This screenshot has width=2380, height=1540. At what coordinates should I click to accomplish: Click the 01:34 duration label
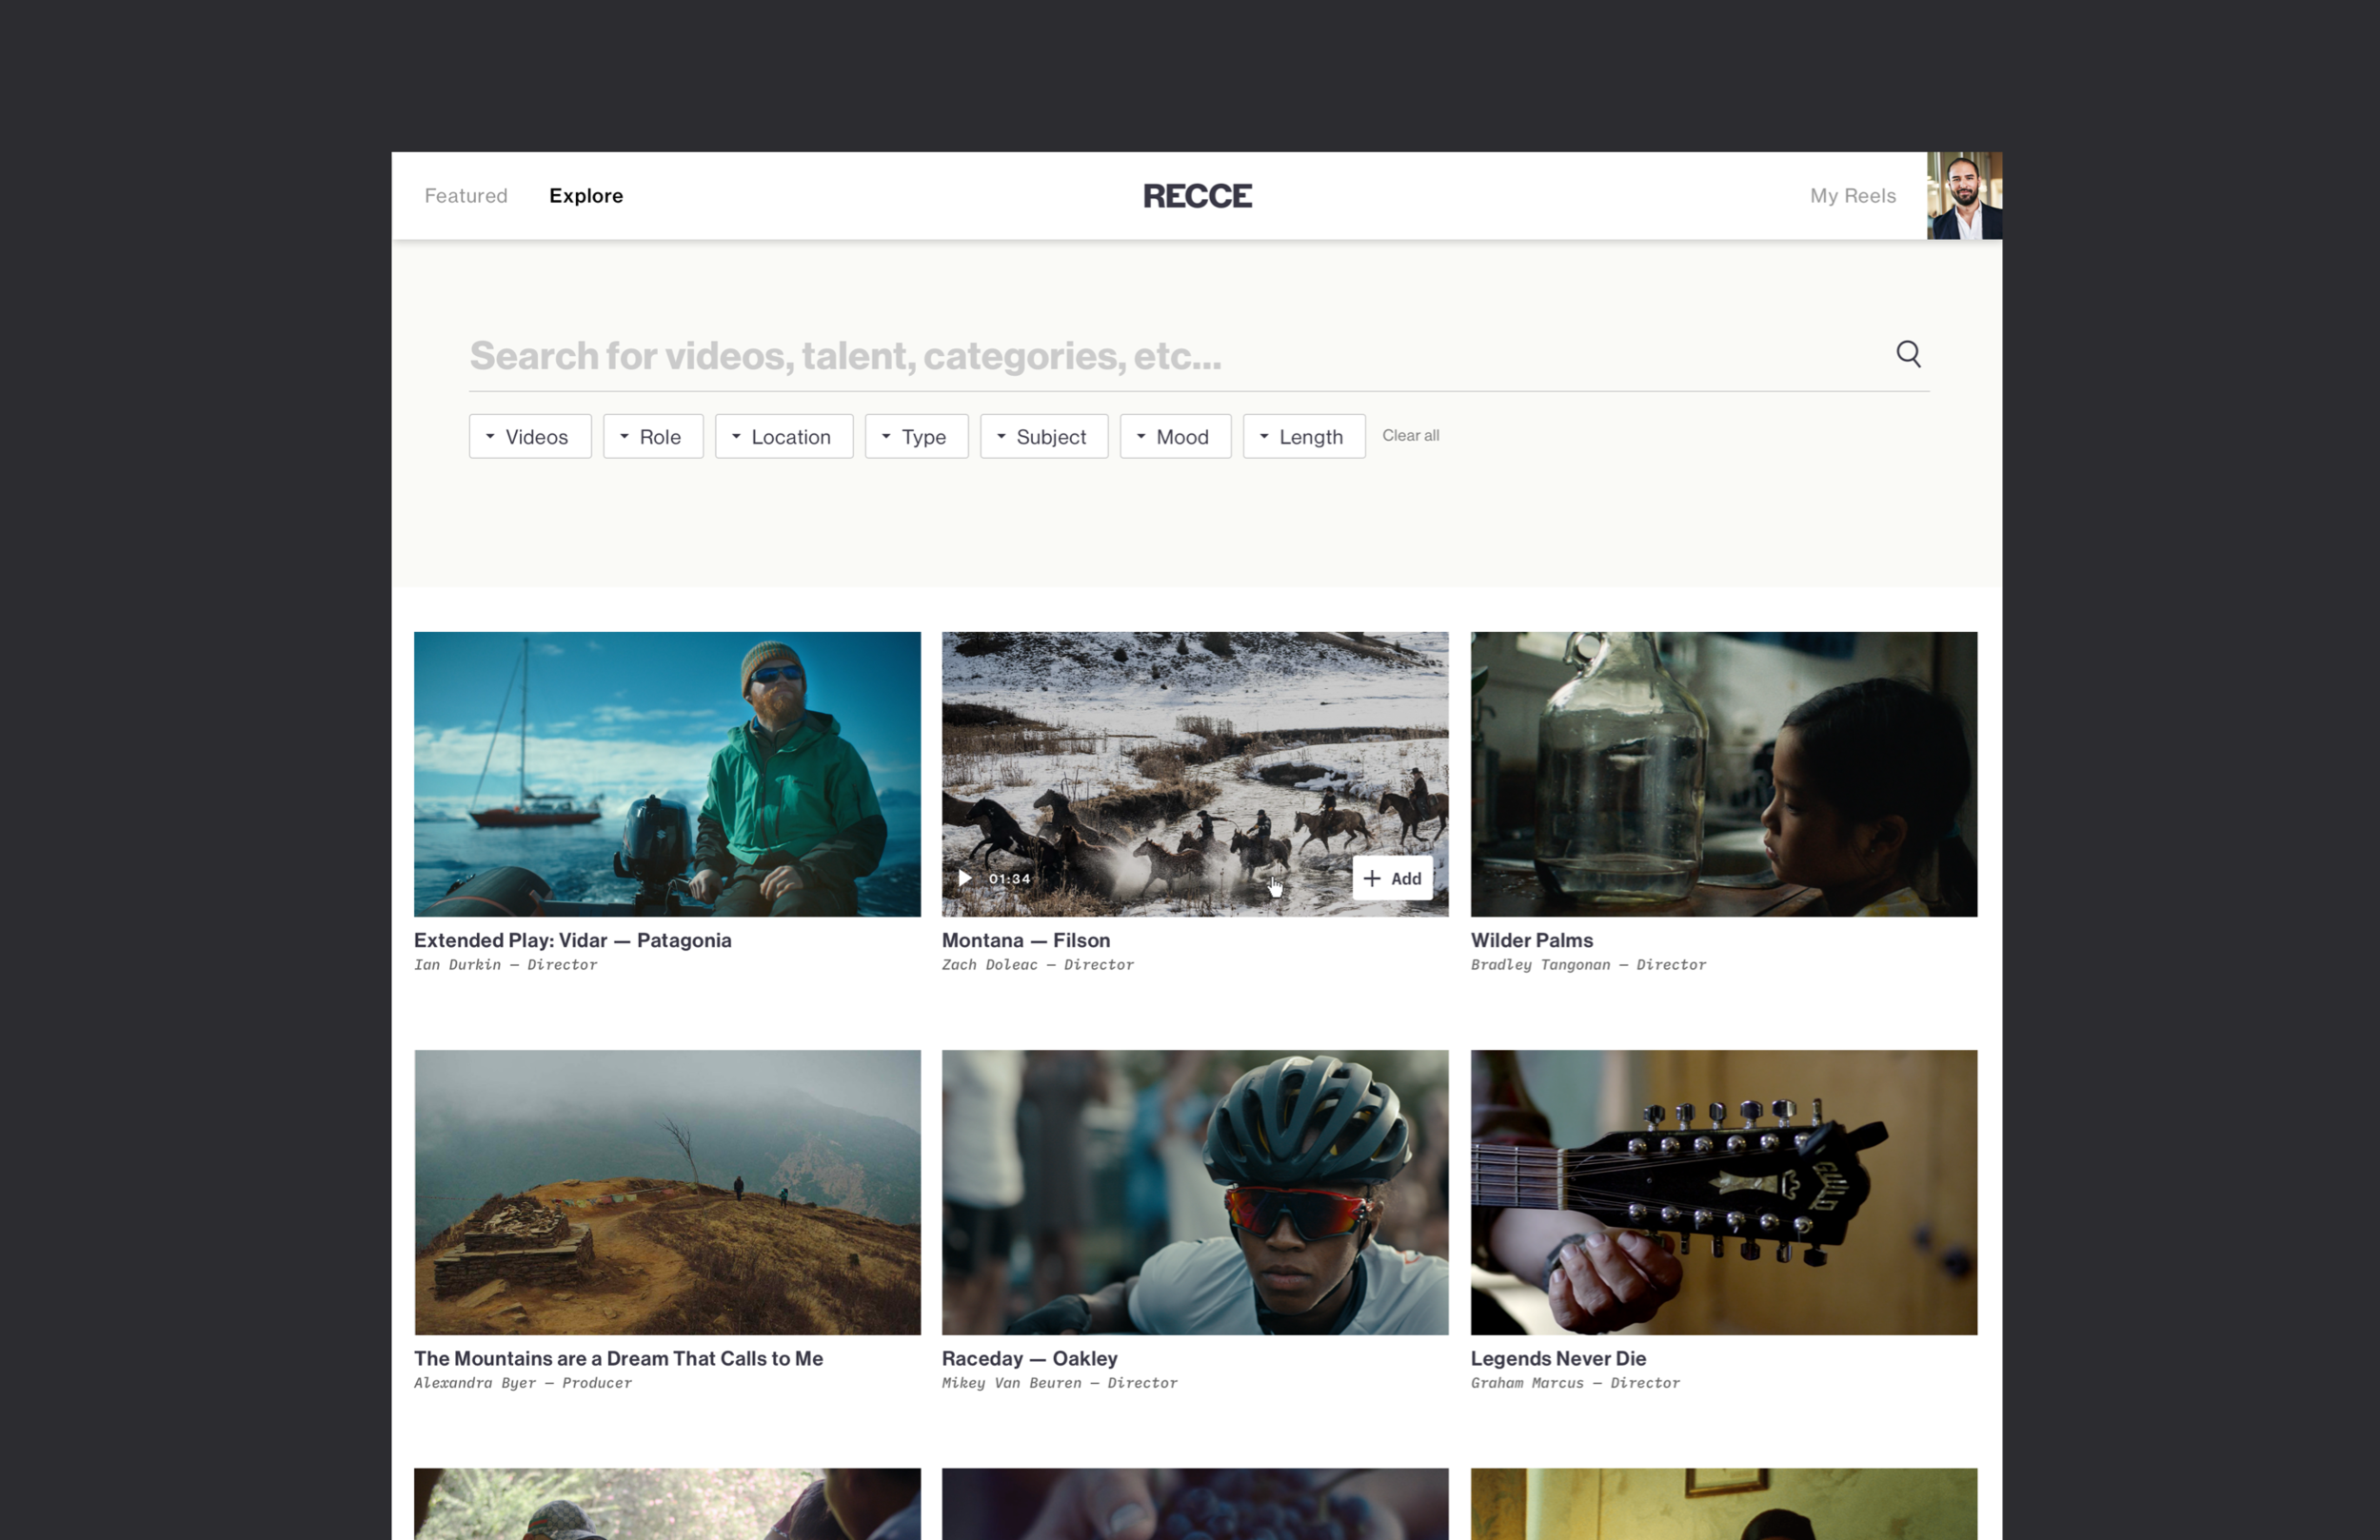point(1009,879)
